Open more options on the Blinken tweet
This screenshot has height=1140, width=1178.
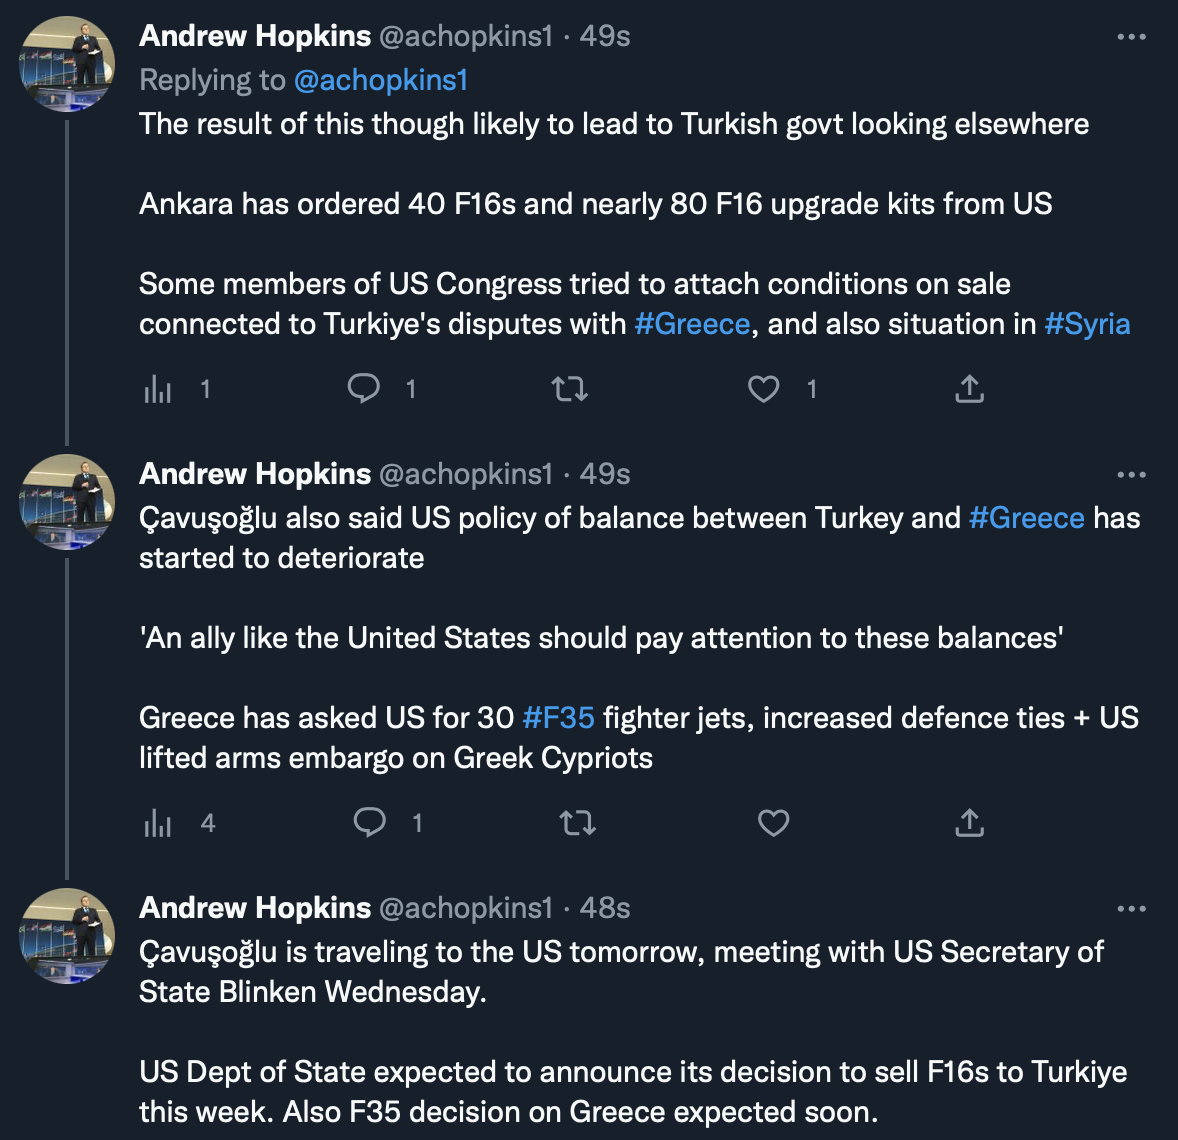(1131, 909)
